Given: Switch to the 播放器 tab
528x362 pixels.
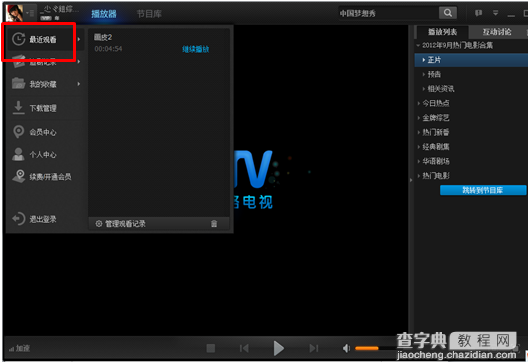Looking at the screenshot, I should pos(104,14).
